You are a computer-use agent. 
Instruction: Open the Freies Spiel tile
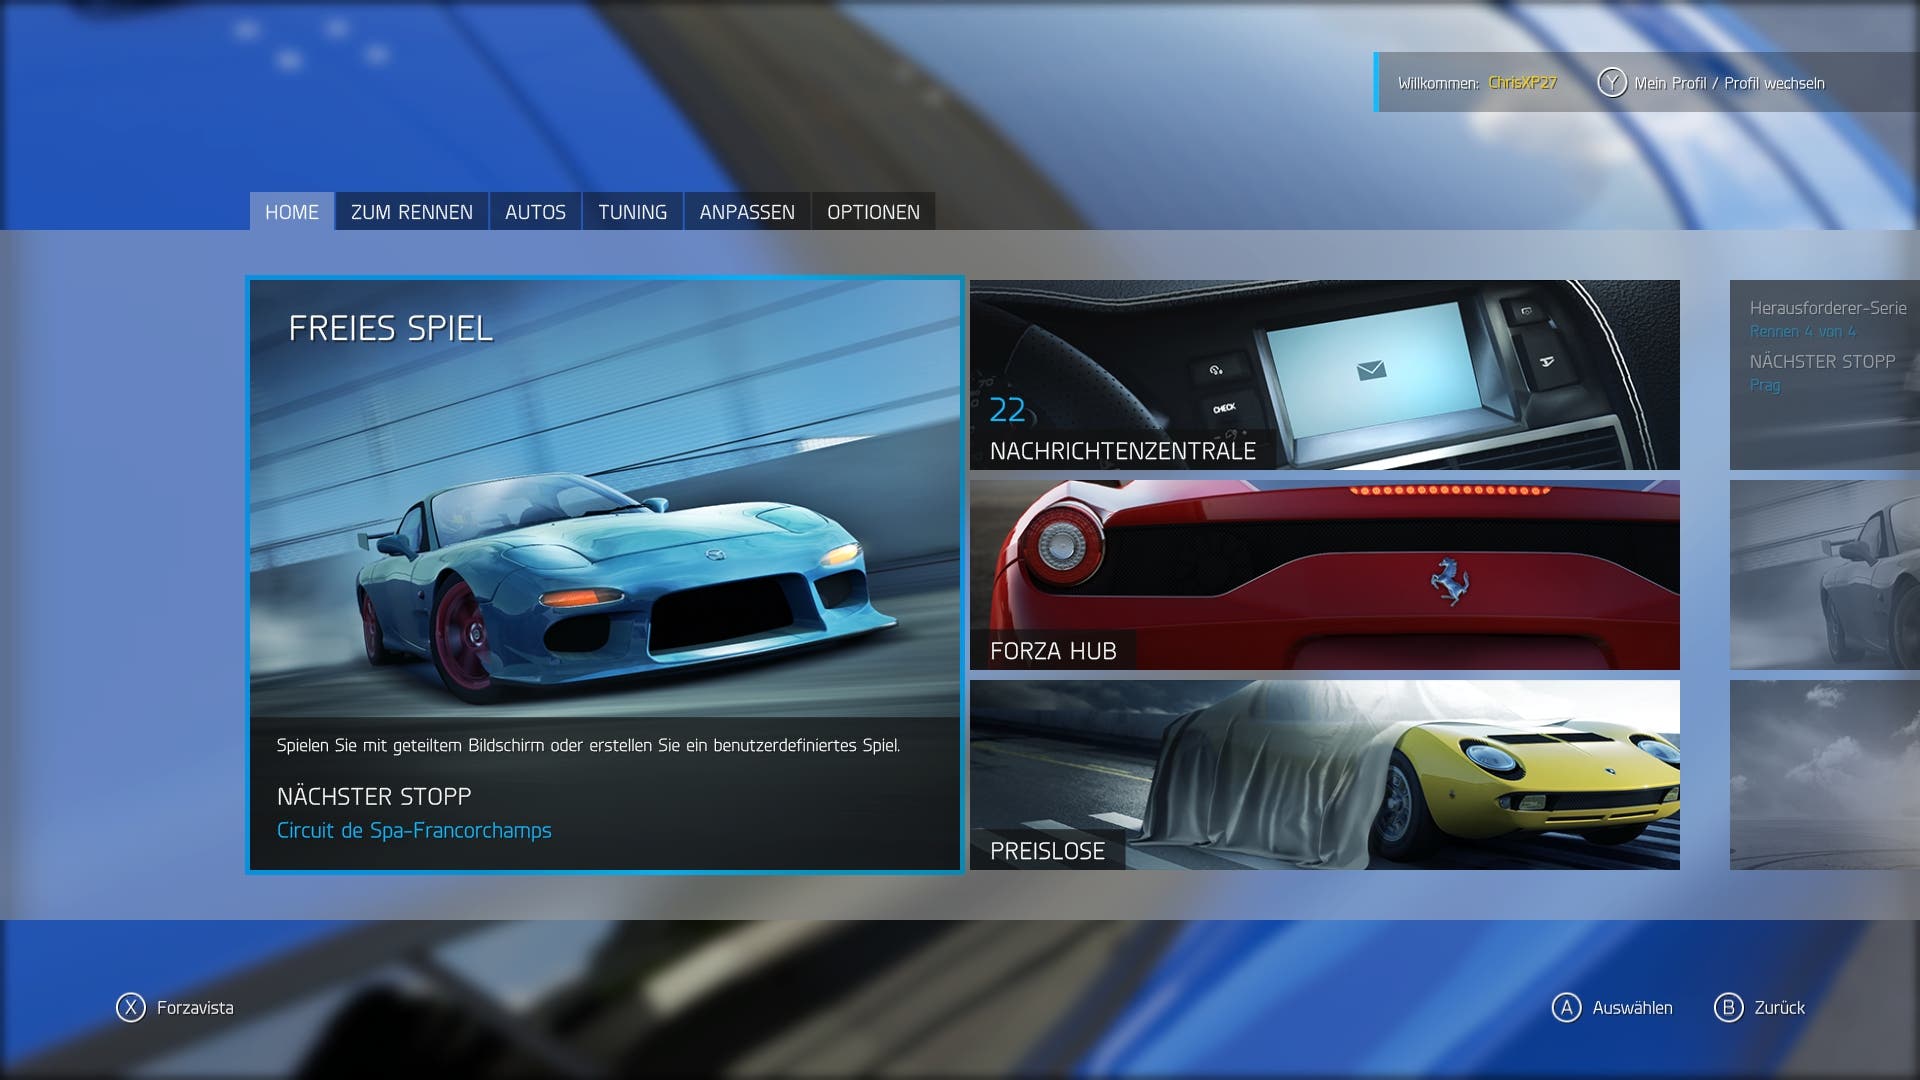tap(604, 540)
